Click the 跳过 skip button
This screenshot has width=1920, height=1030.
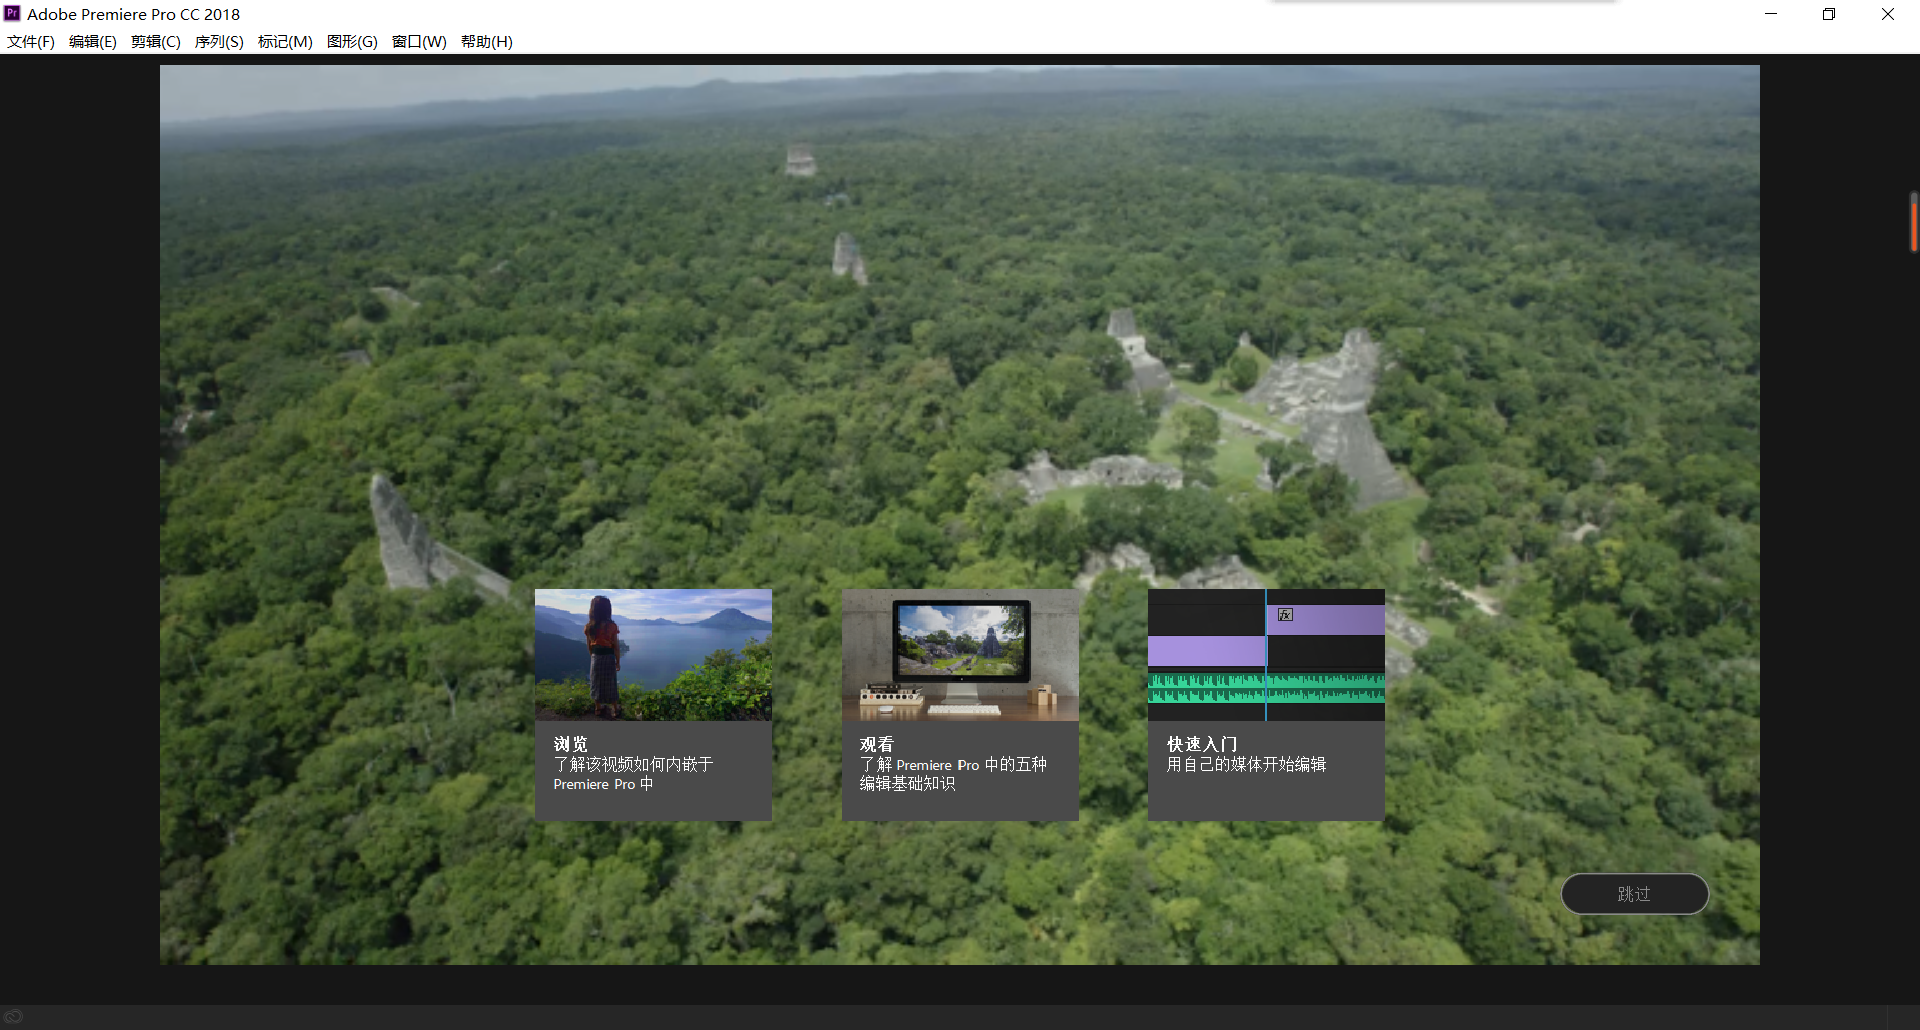[1634, 894]
